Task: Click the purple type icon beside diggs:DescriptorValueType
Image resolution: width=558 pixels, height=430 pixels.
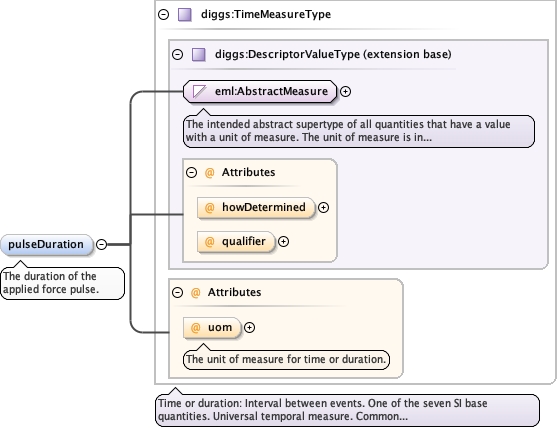Action: tap(199, 54)
